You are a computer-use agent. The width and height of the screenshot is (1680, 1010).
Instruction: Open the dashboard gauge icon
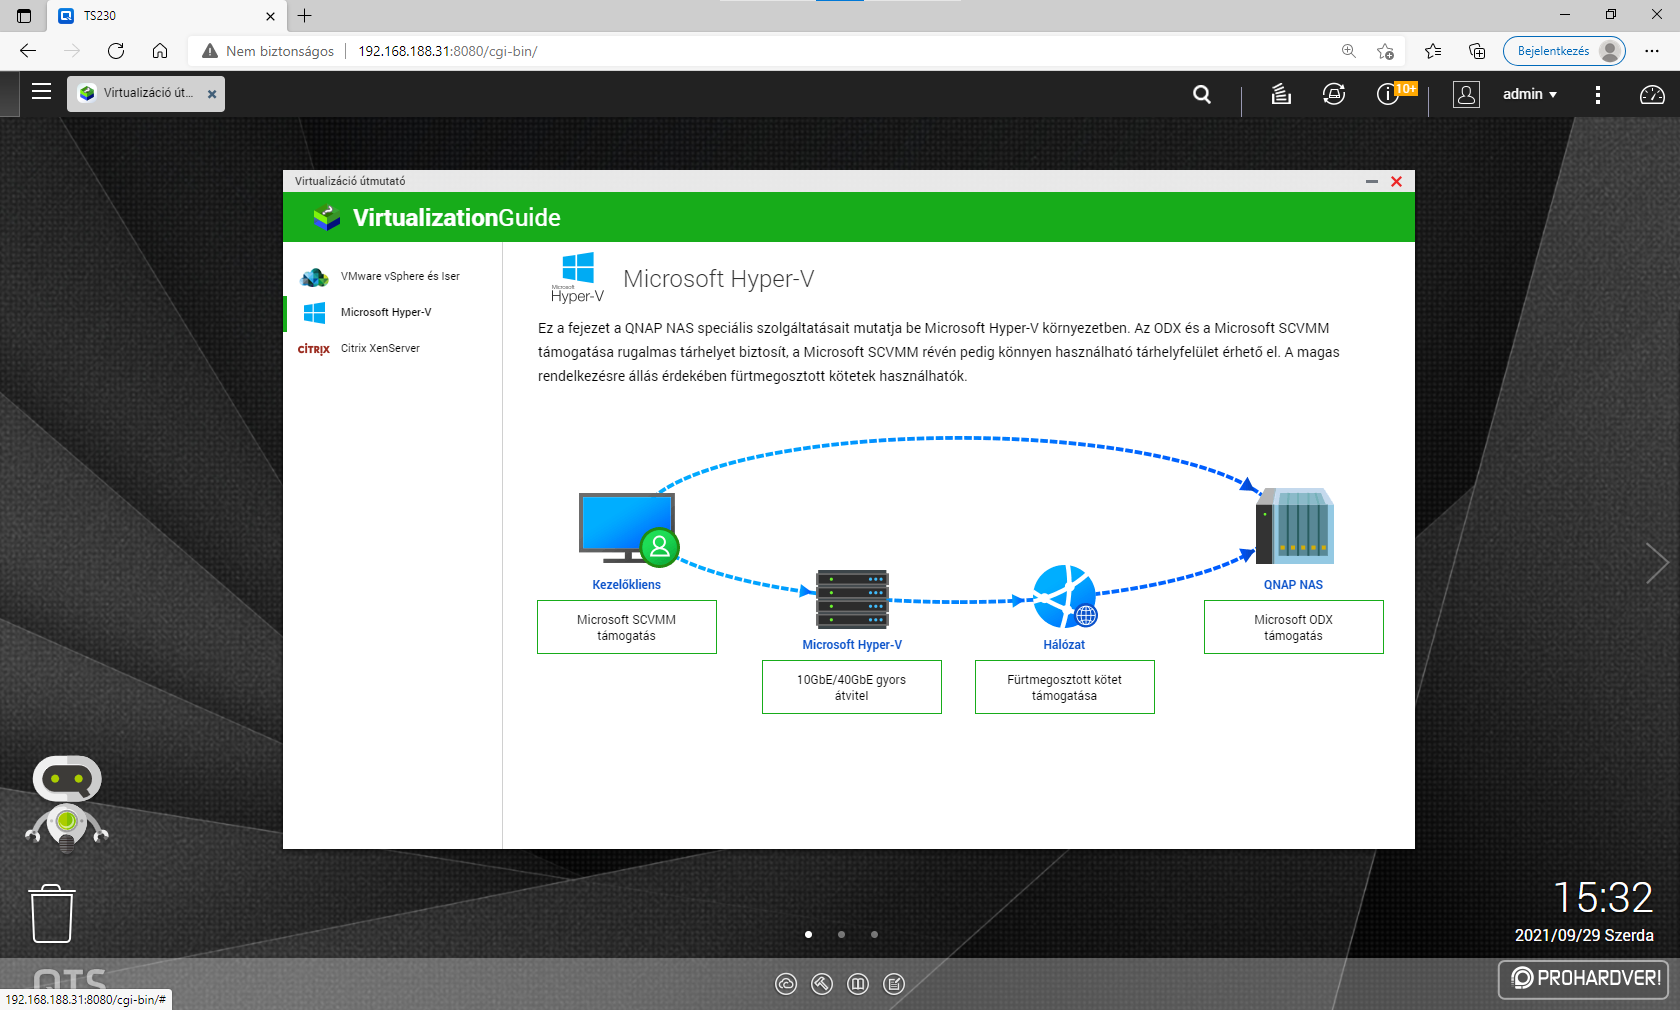pyautogui.click(x=1652, y=94)
